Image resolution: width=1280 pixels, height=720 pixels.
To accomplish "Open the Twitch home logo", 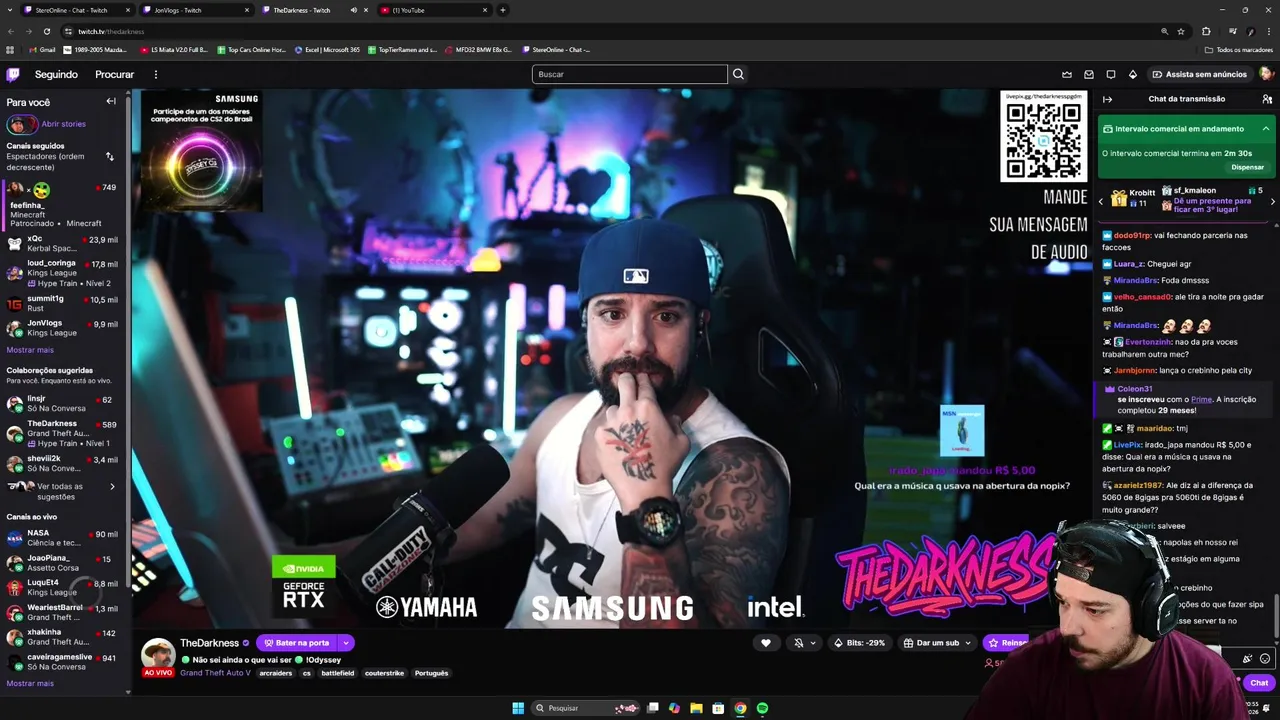I will point(12,74).
